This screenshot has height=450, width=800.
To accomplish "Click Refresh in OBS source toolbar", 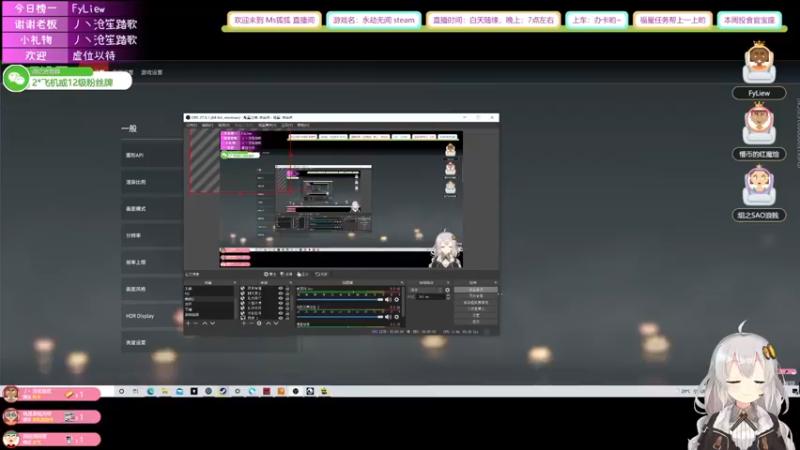I will (321, 274).
